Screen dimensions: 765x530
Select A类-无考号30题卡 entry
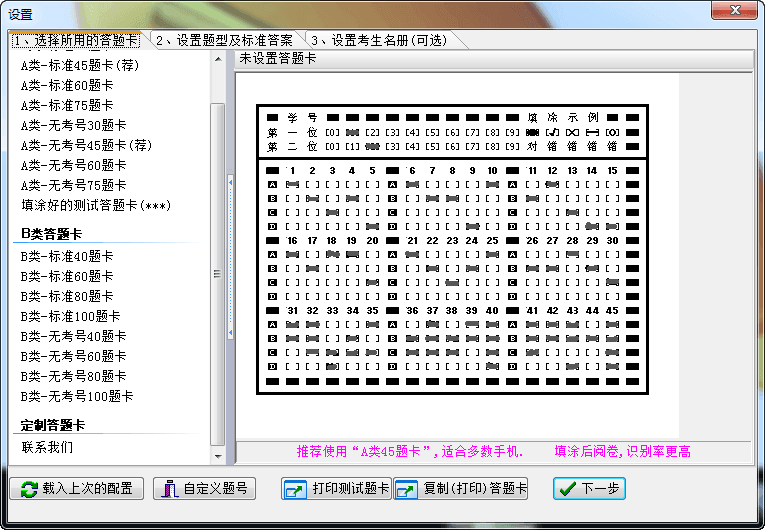point(73,125)
